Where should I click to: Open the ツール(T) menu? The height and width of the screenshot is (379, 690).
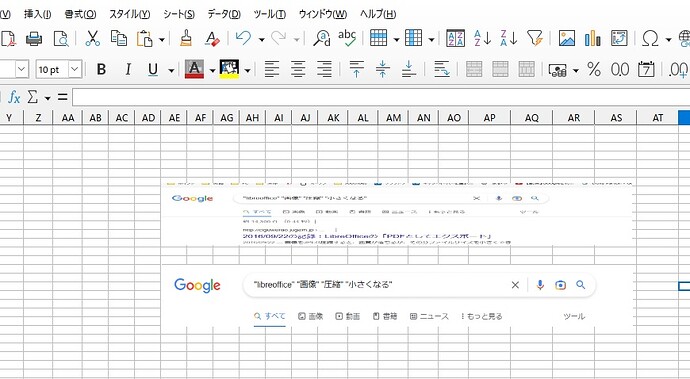point(270,14)
